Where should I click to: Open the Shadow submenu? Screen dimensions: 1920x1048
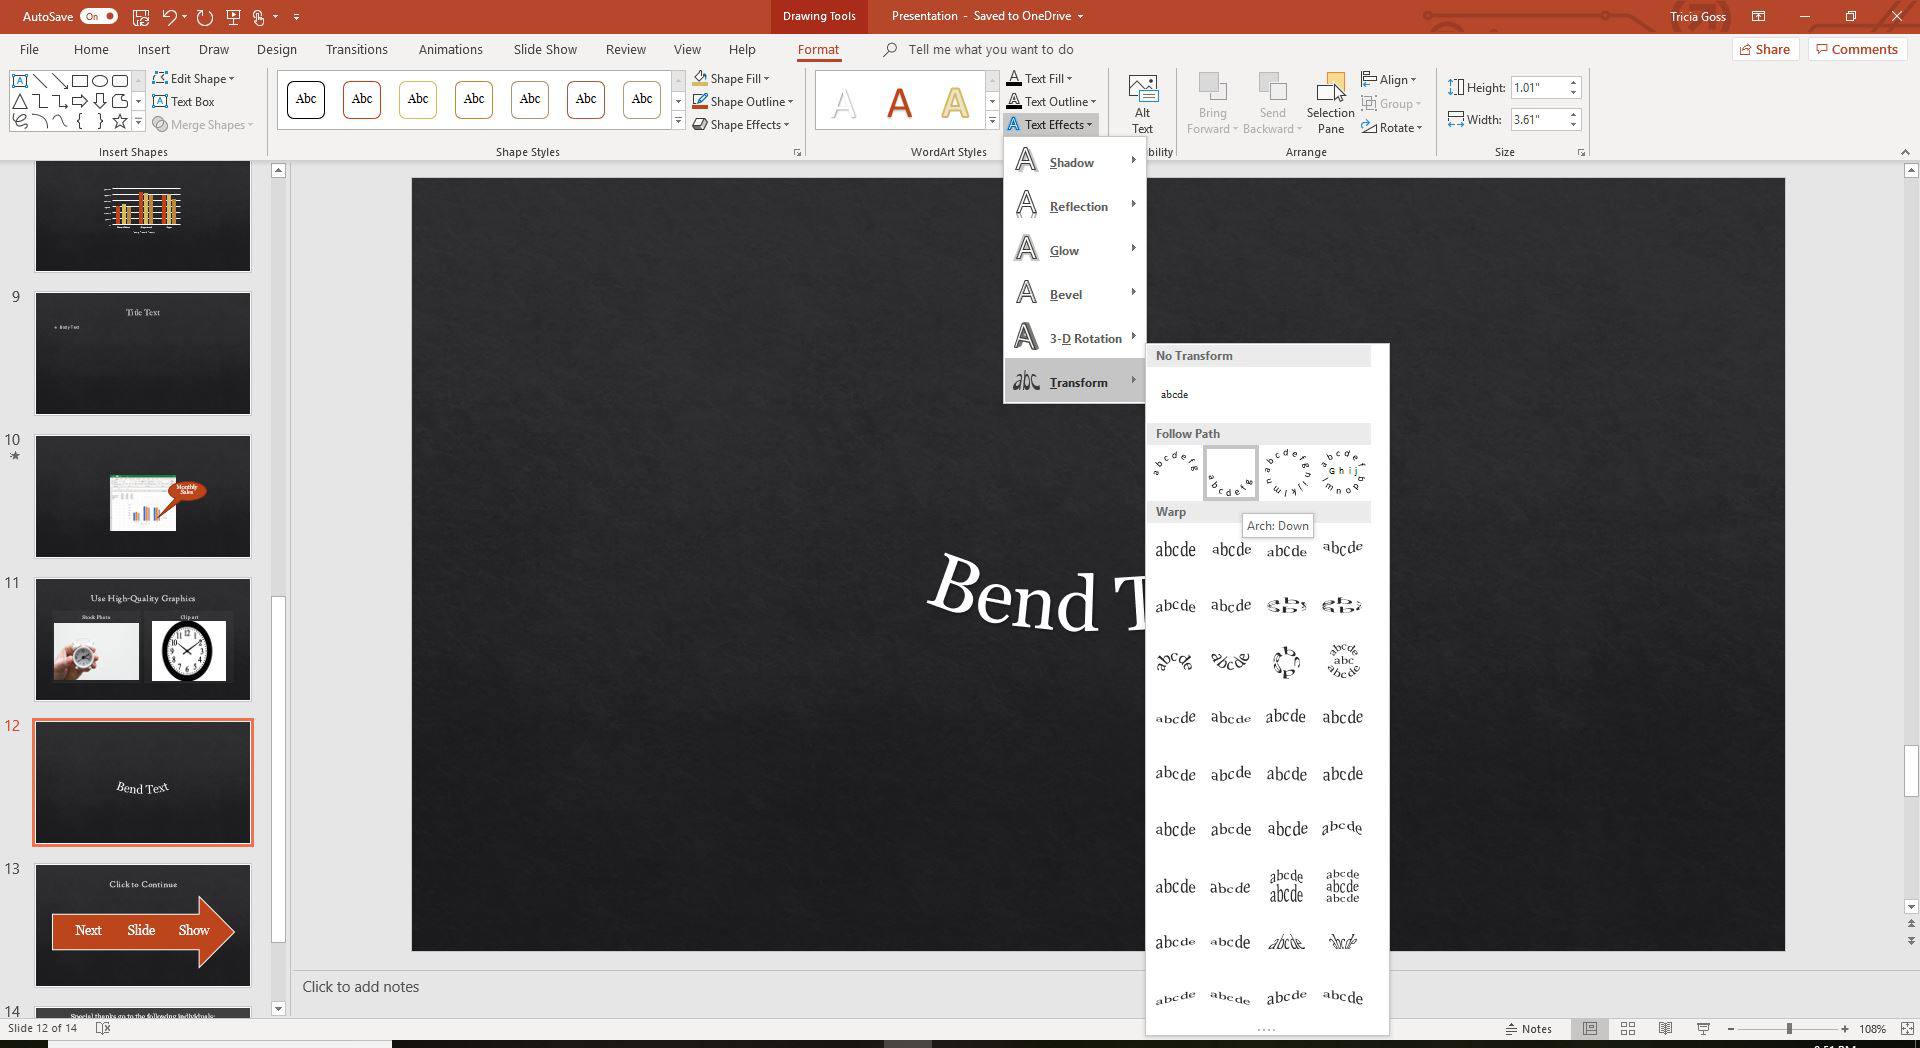pyautogui.click(x=1074, y=162)
